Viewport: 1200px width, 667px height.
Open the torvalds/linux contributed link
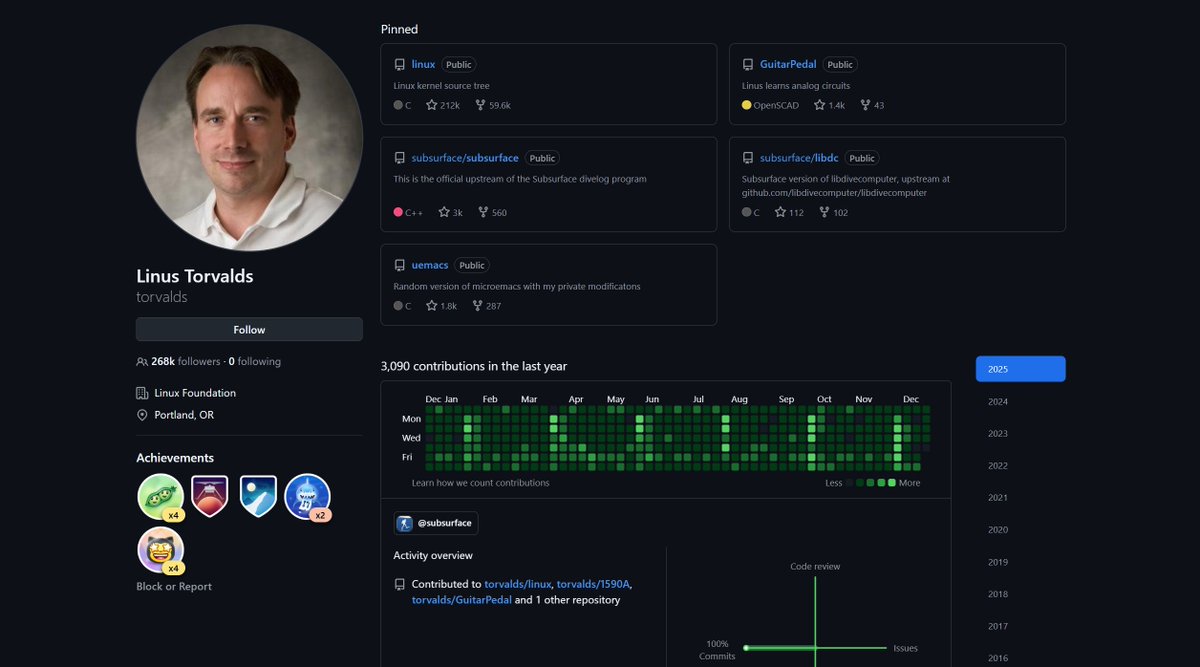point(518,584)
